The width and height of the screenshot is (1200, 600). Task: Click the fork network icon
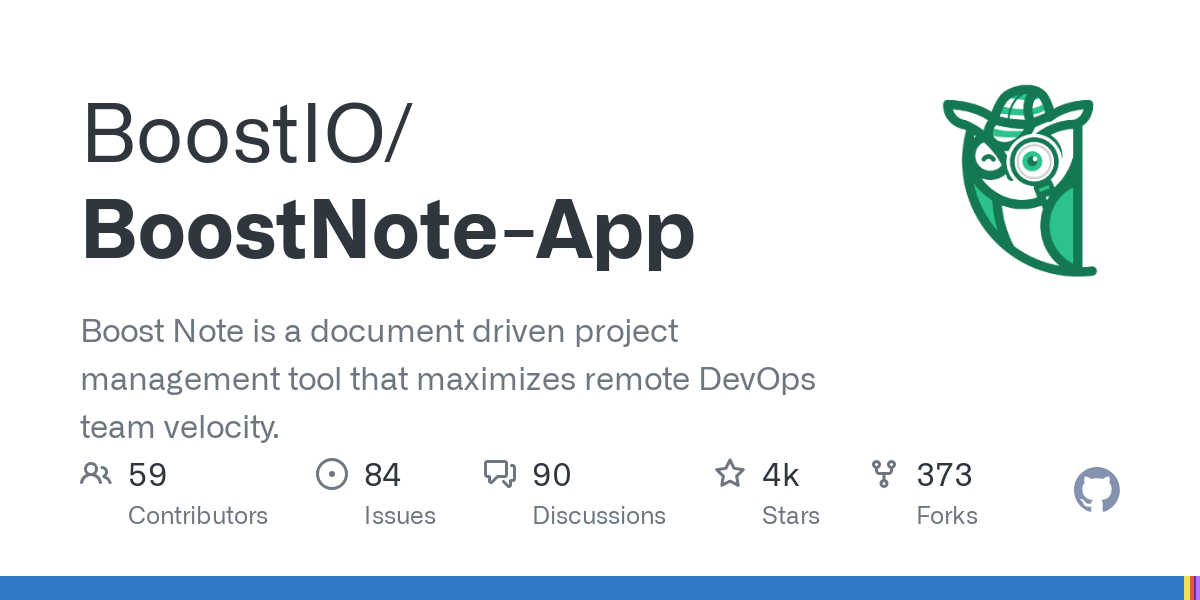(884, 474)
